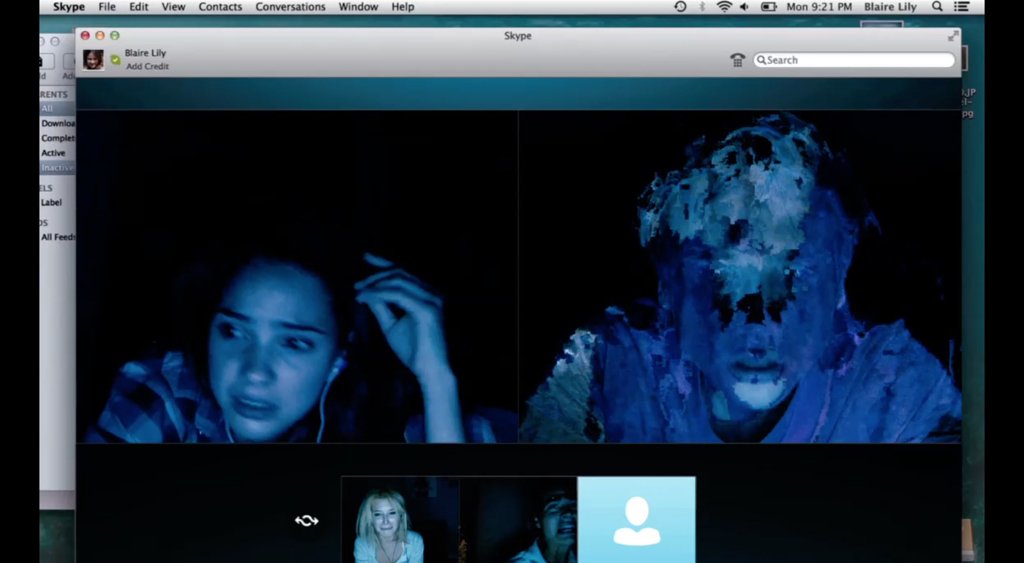Image resolution: width=1024 pixels, height=563 pixels.
Task: Select the blonde girl's video thumbnail
Action: (400, 519)
